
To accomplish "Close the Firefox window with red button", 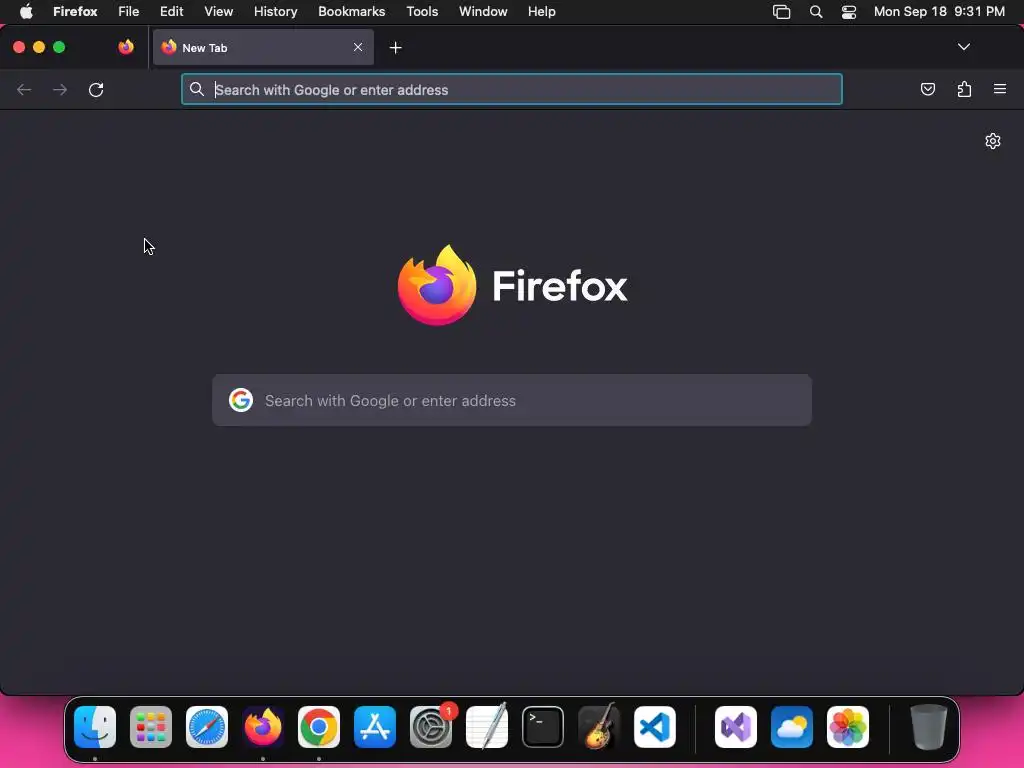I will point(19,47).
